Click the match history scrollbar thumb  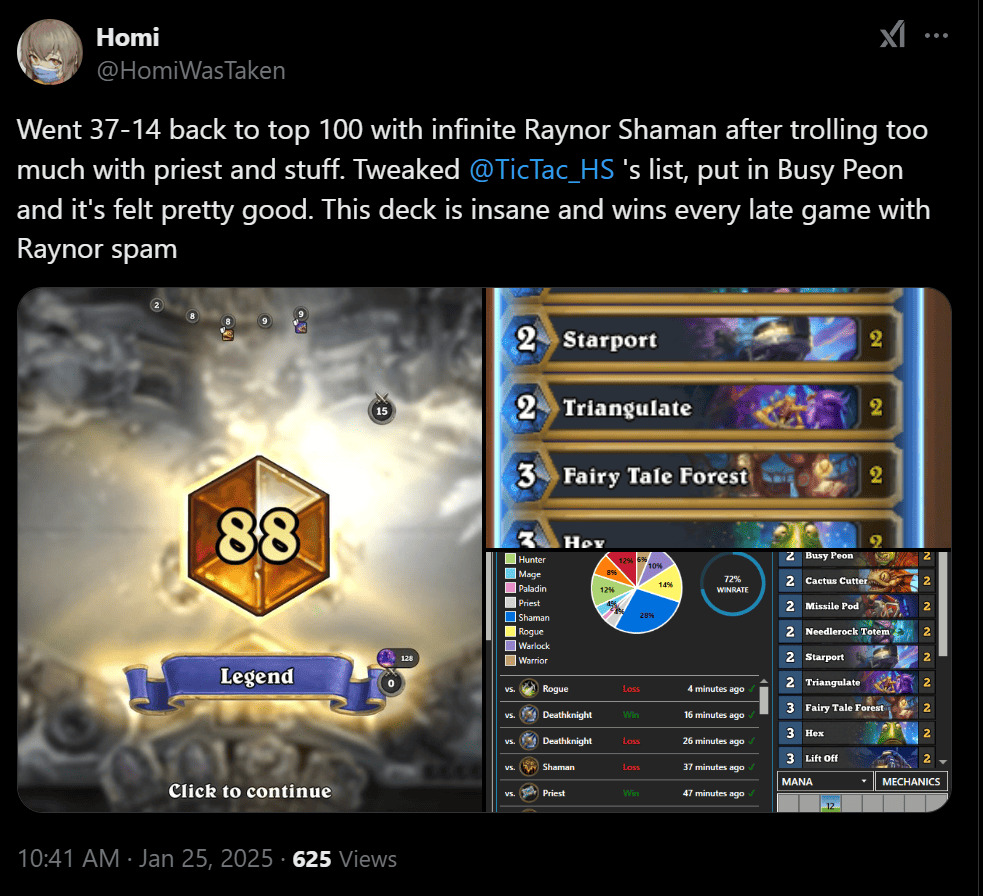[764, 700]
